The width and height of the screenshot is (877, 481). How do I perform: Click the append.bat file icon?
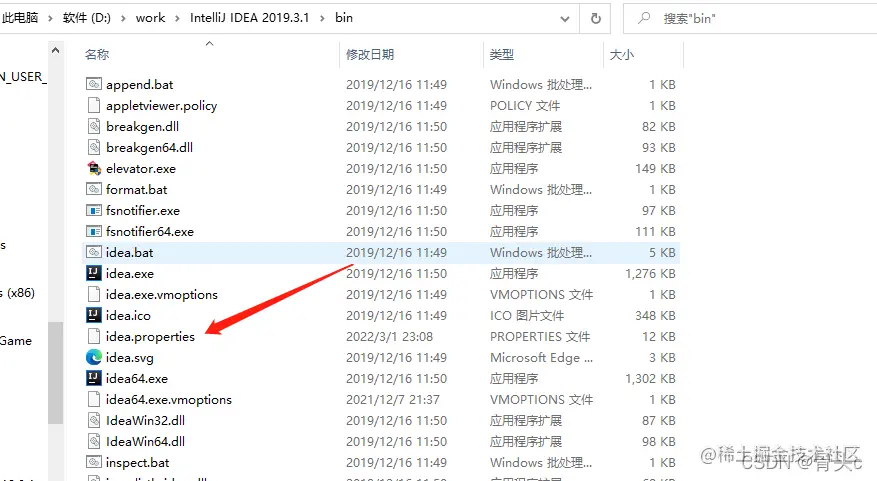pos(94,84)
